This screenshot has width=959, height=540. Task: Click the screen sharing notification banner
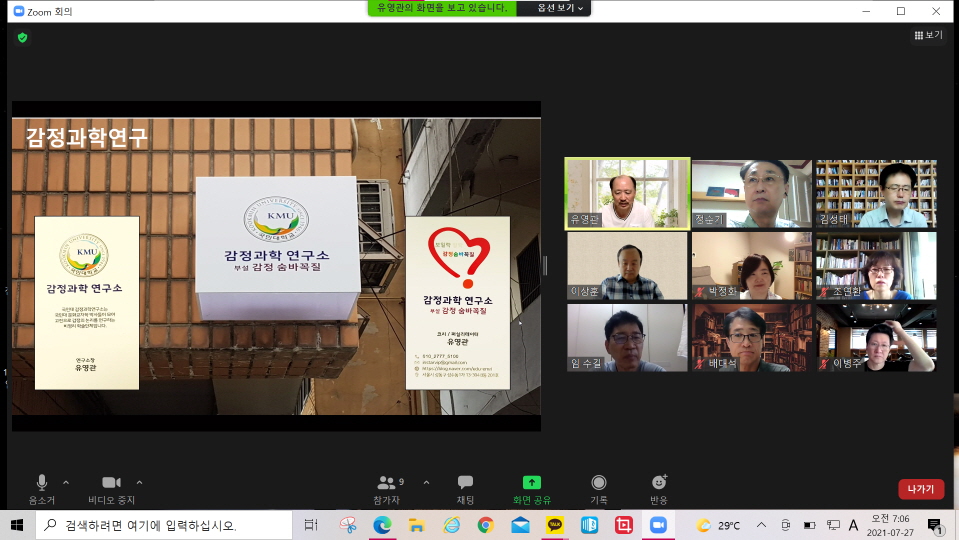(x=442, y=8)
